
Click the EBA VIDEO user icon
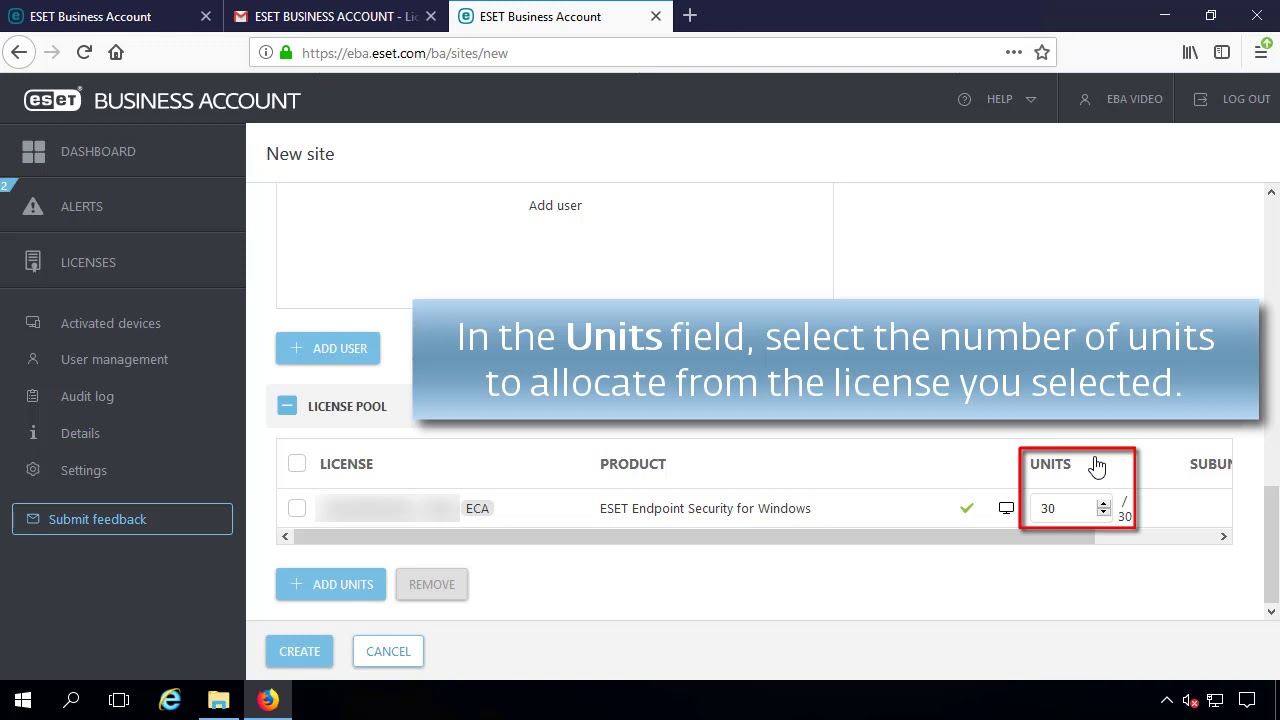(1085, 99)
